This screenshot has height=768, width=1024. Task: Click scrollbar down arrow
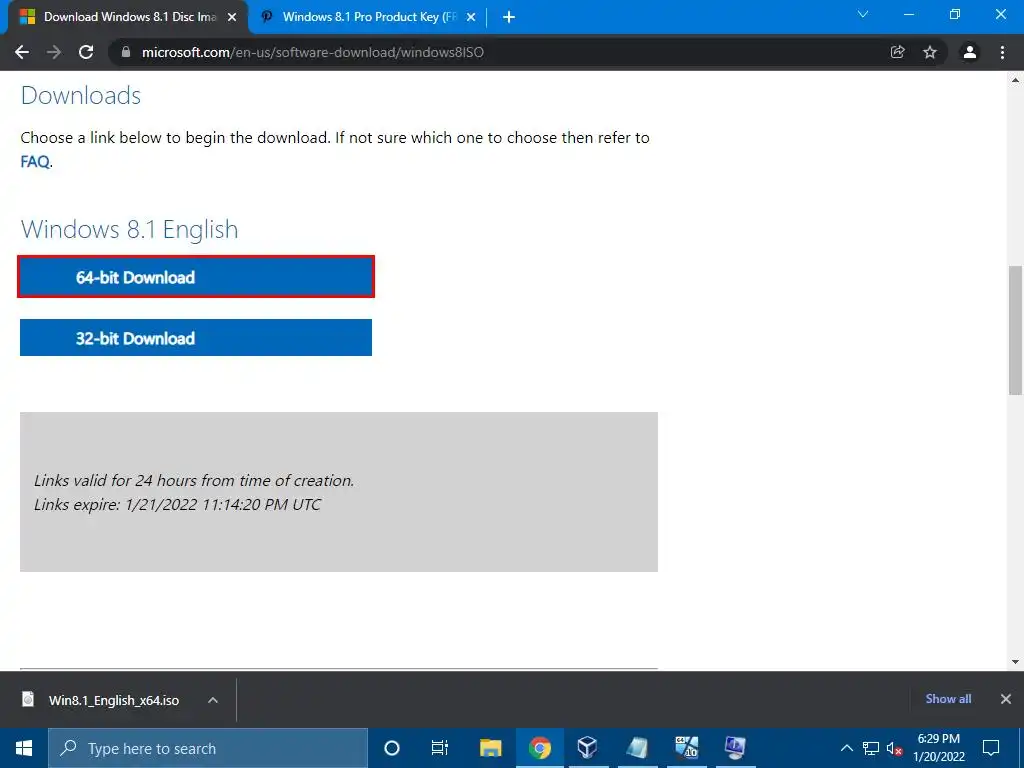[x=1016, y=662]
